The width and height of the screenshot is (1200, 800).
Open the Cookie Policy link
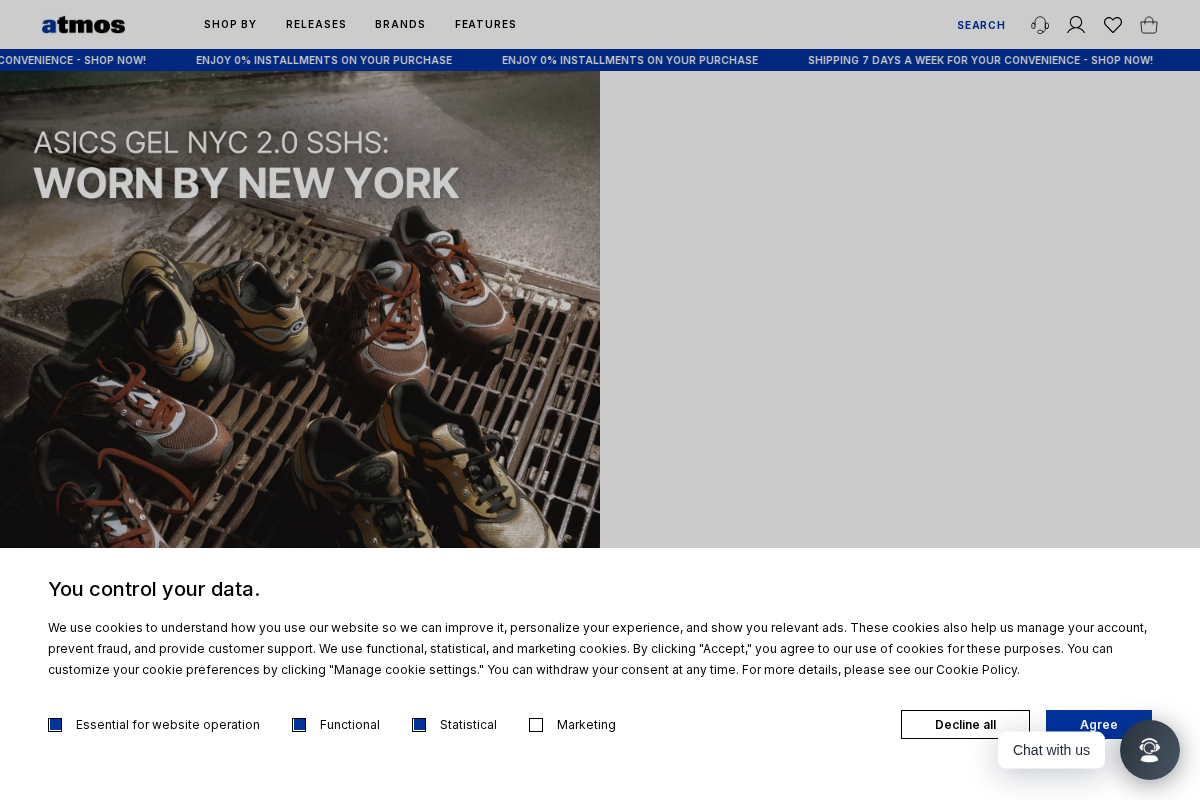tap(976, 670)
